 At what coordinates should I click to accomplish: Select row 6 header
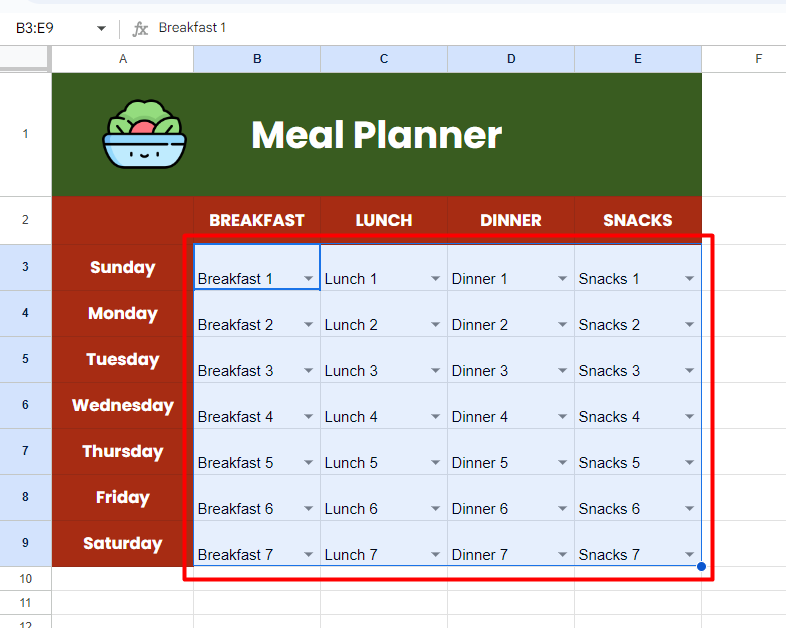click(x=26, y=405)
